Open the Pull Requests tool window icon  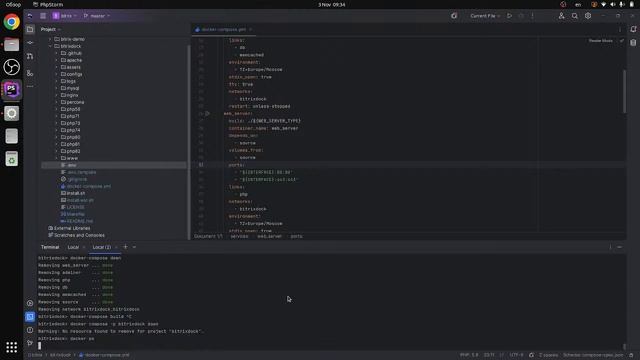(x=30, y=56)
